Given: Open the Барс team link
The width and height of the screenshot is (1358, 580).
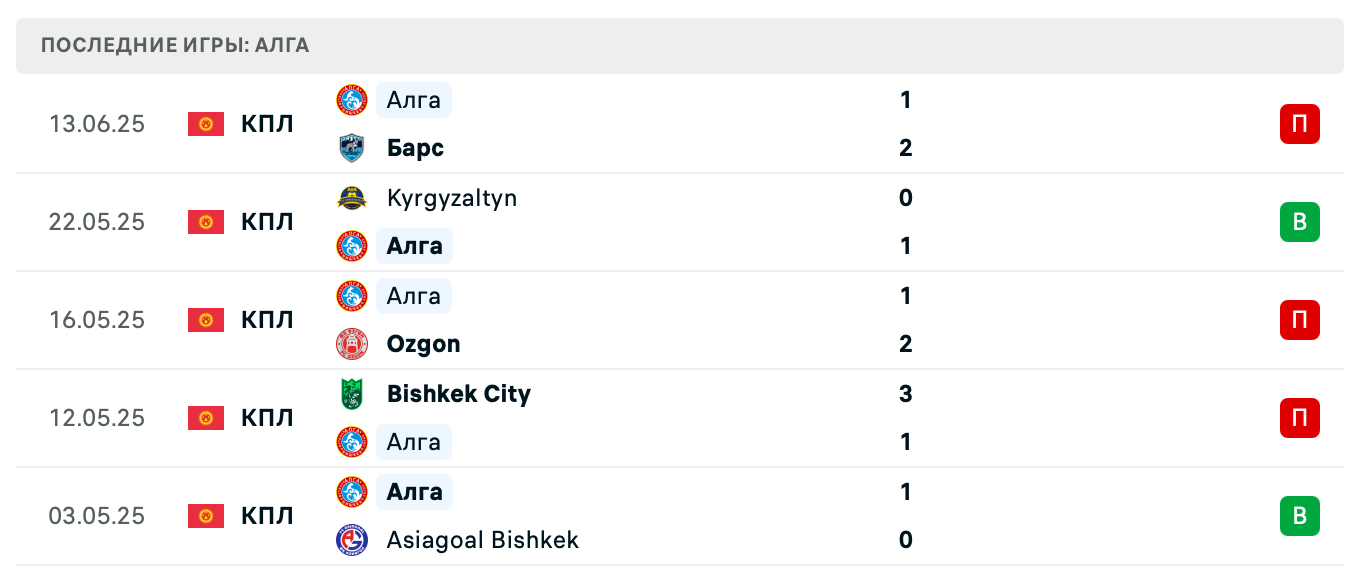Looking at the screenshot, I should pos(415,148).
